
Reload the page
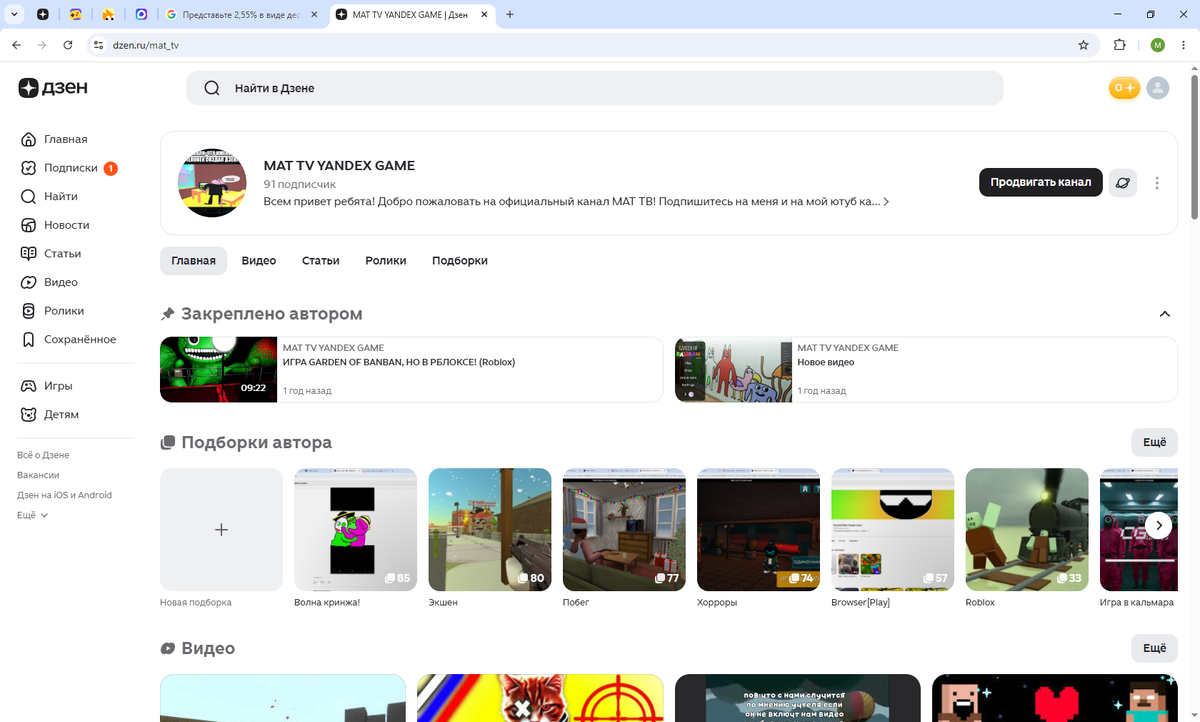coord(68,45)
